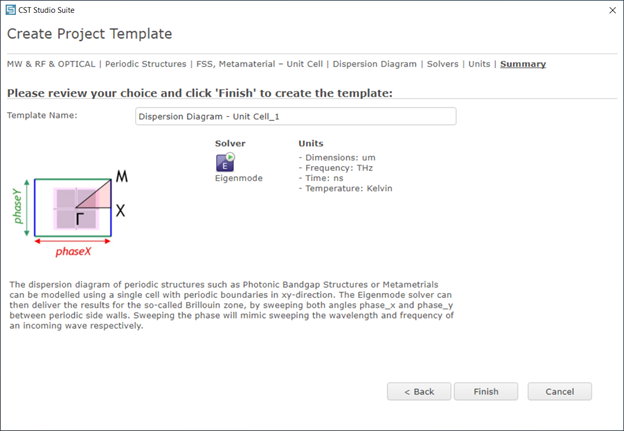This screenshot has height=431, width=624.
Task: Click the Eigenmode solver icon
Action: click(x=225, y=162)
